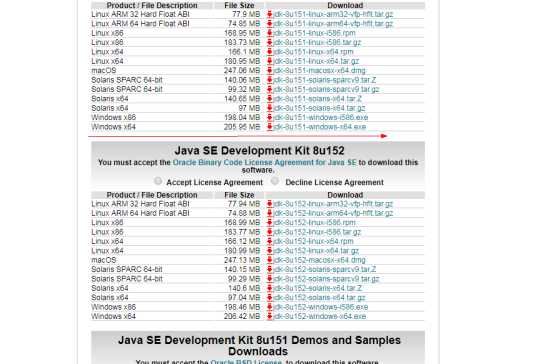This screenshot has width=554, height=364.
Task: Click red download arrow beside 8u152 linux-x64.tar.gz
Action: (x=270, y=251)
